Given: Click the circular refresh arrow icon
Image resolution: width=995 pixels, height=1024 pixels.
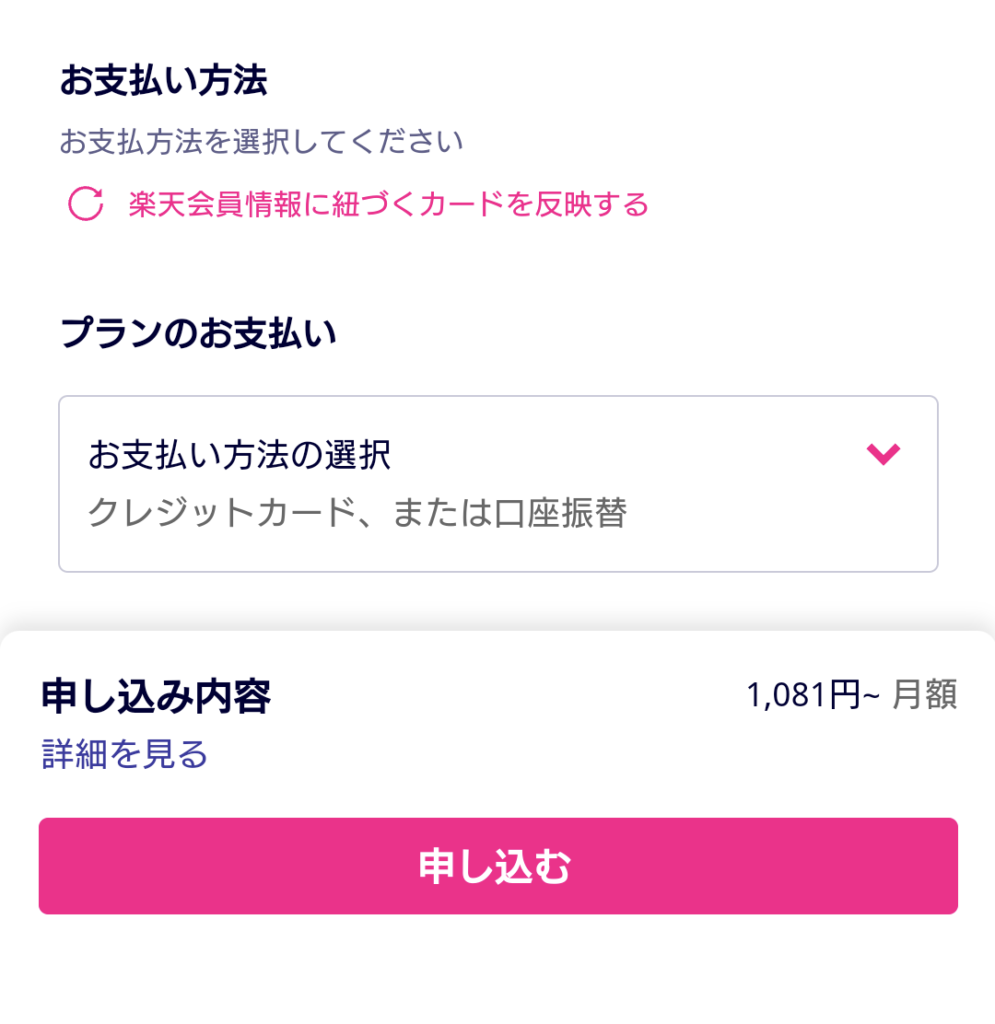Looking at the screenshot, I should (x=85, y=204).
